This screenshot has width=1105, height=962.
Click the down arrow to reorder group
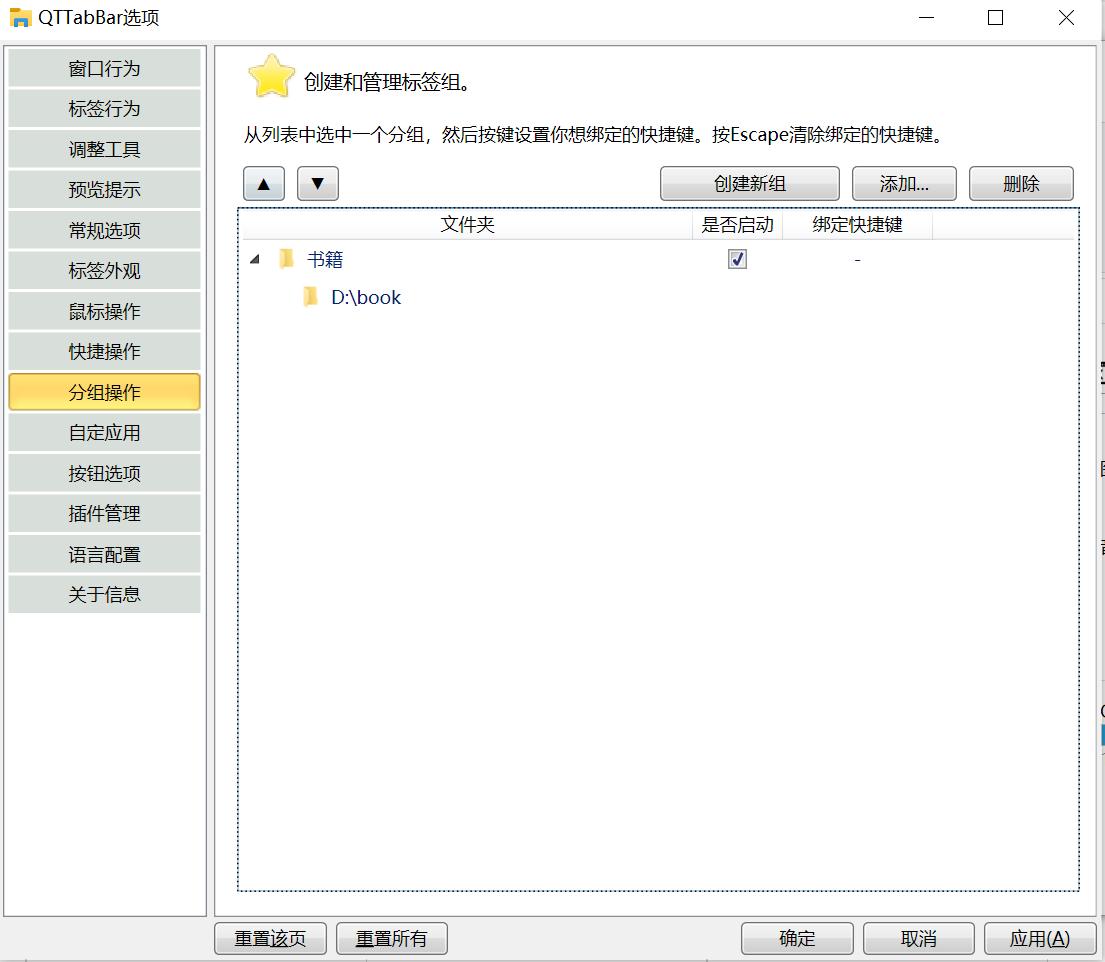pos(317,183)
